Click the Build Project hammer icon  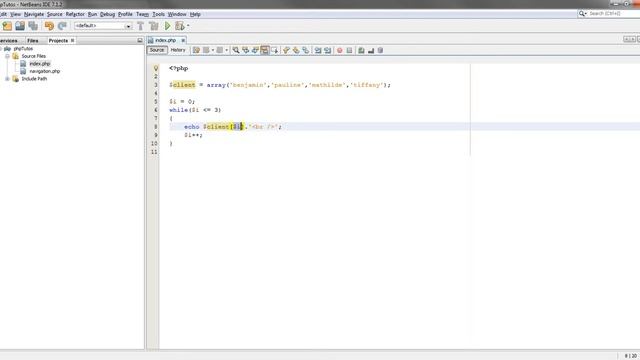tap(140, 26)
